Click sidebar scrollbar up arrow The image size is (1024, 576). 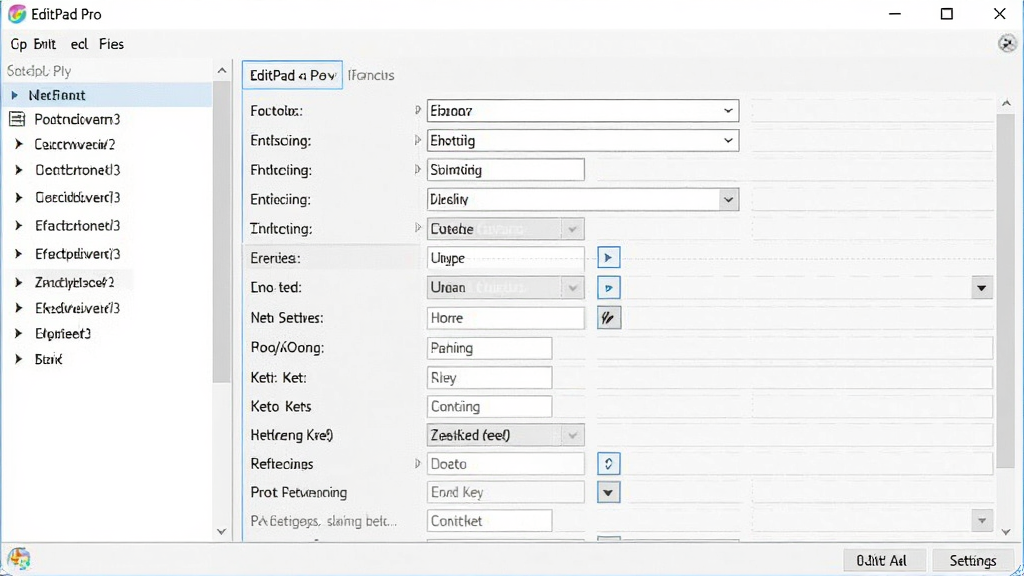click(x=221, y=71)
